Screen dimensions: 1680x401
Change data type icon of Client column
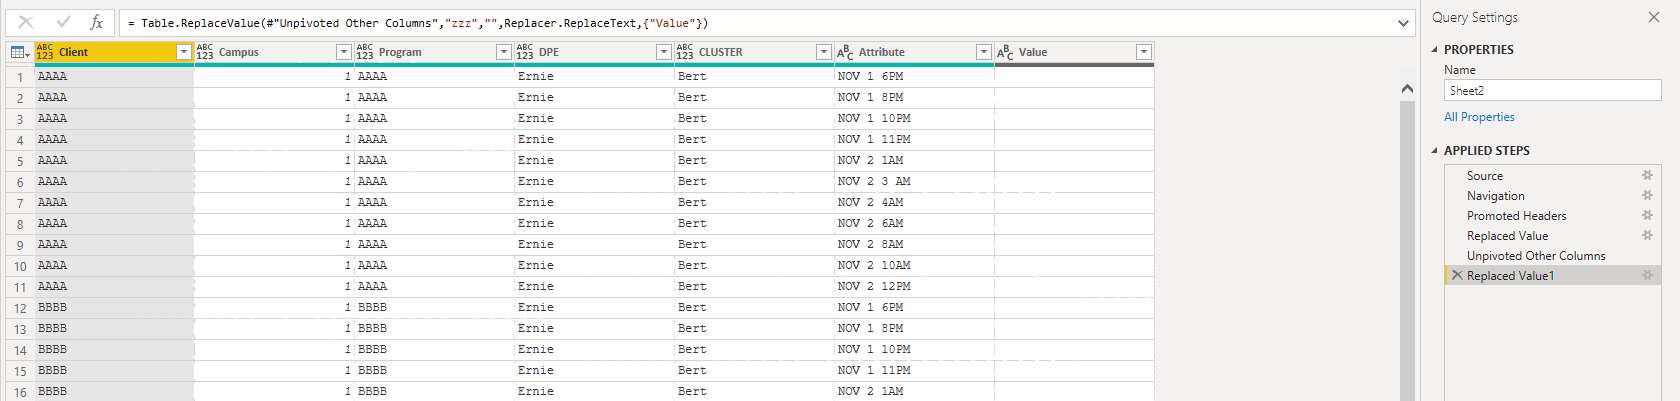[45, 52]
